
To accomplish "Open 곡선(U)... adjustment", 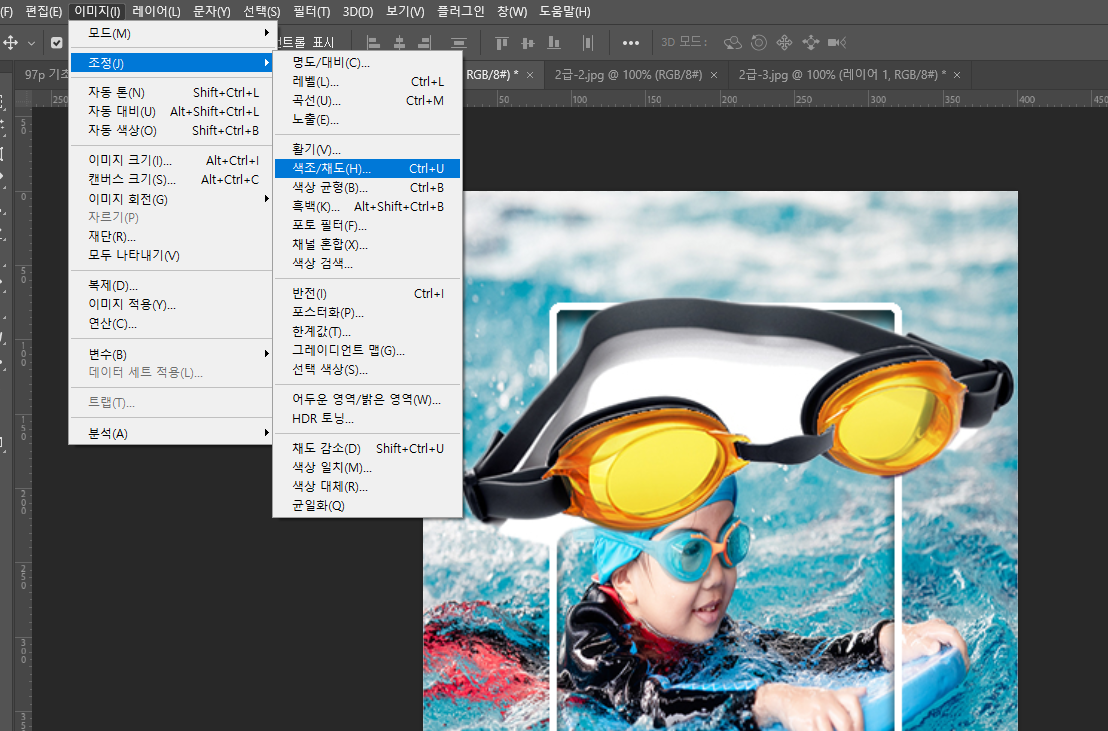I will point(367,100).
